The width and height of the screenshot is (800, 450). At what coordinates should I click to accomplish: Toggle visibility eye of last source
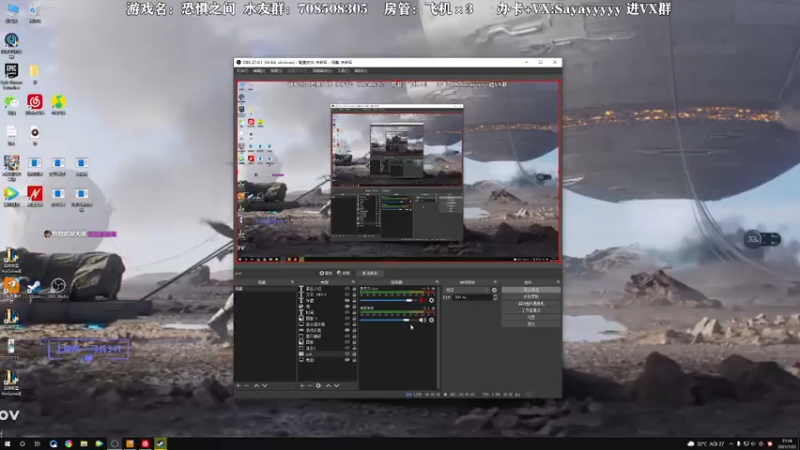(x=347, y=360)
